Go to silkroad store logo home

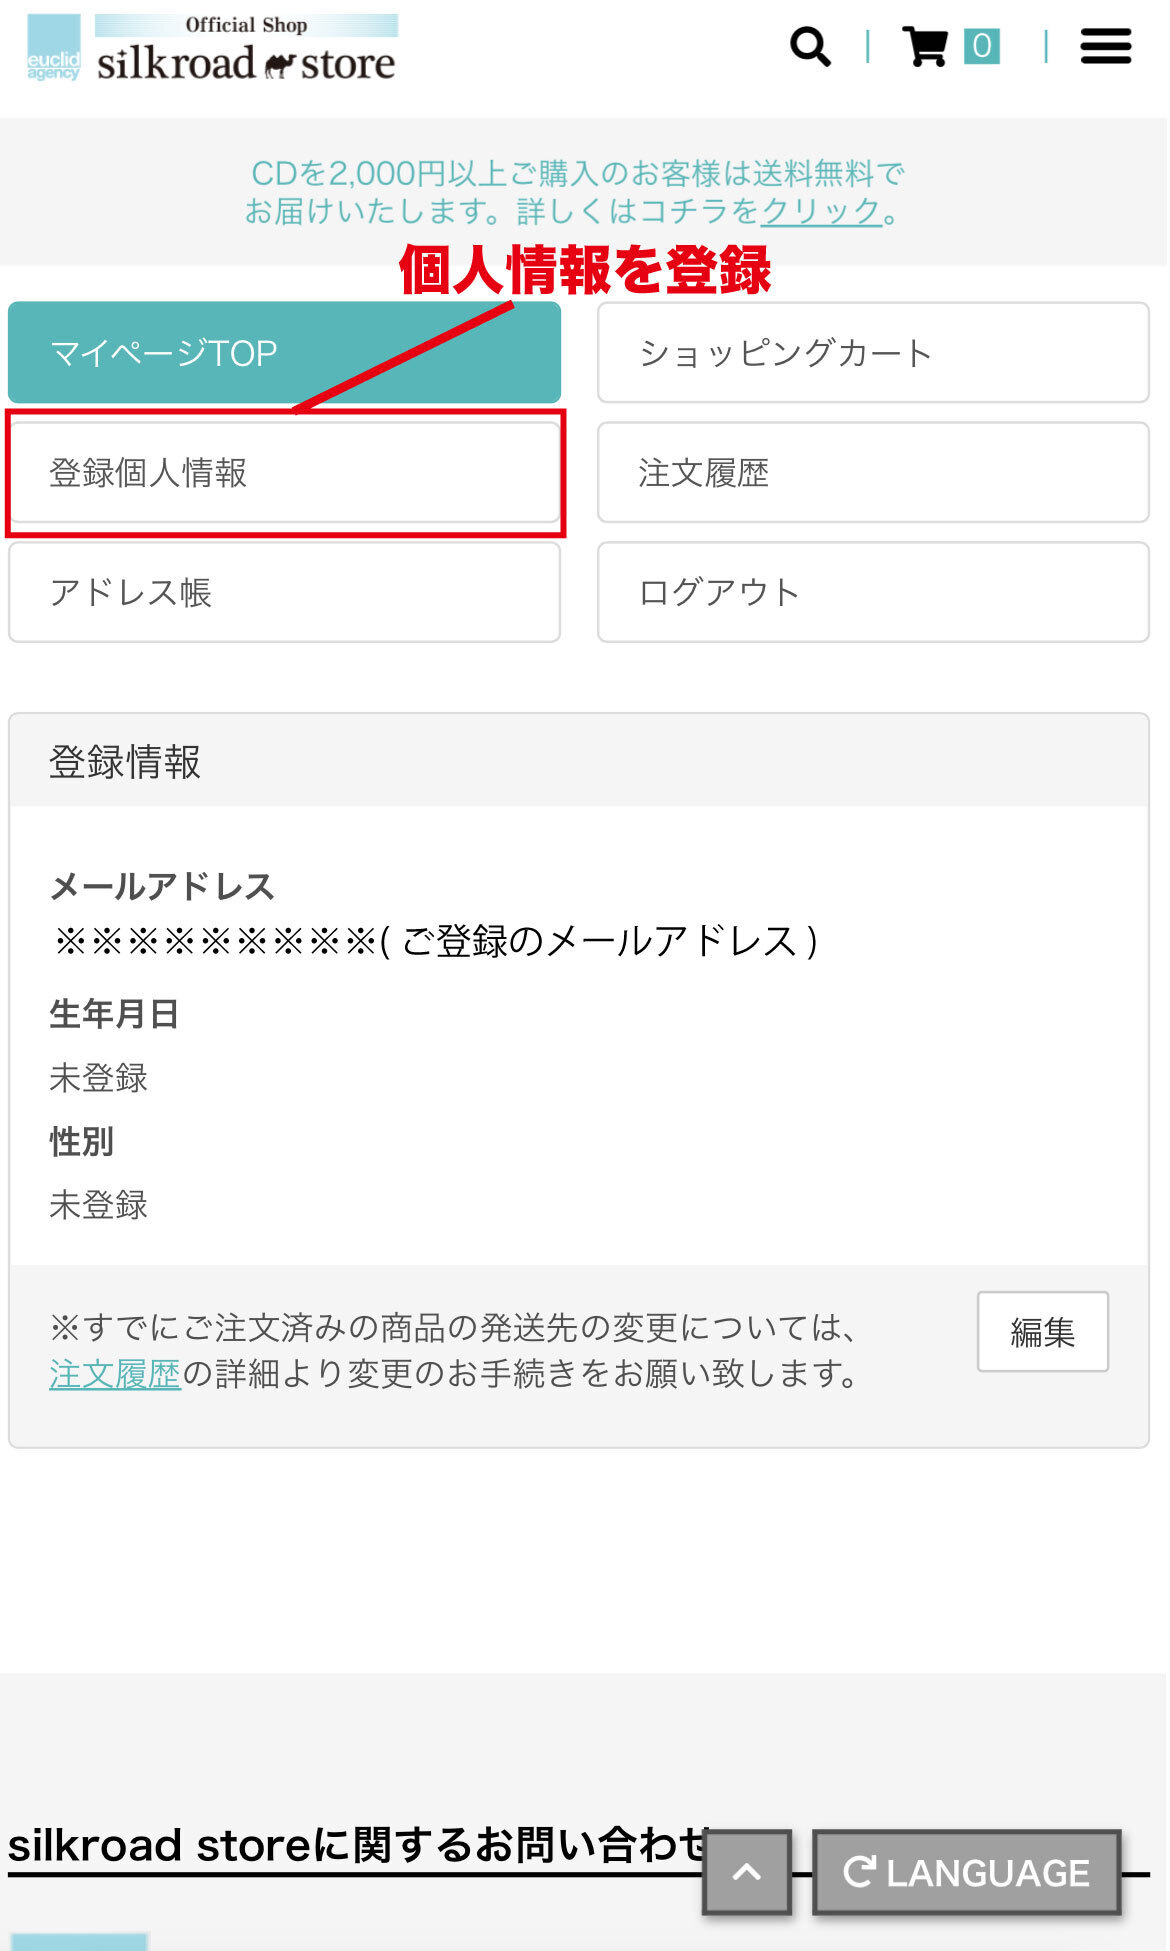click(x=246, y=48)
